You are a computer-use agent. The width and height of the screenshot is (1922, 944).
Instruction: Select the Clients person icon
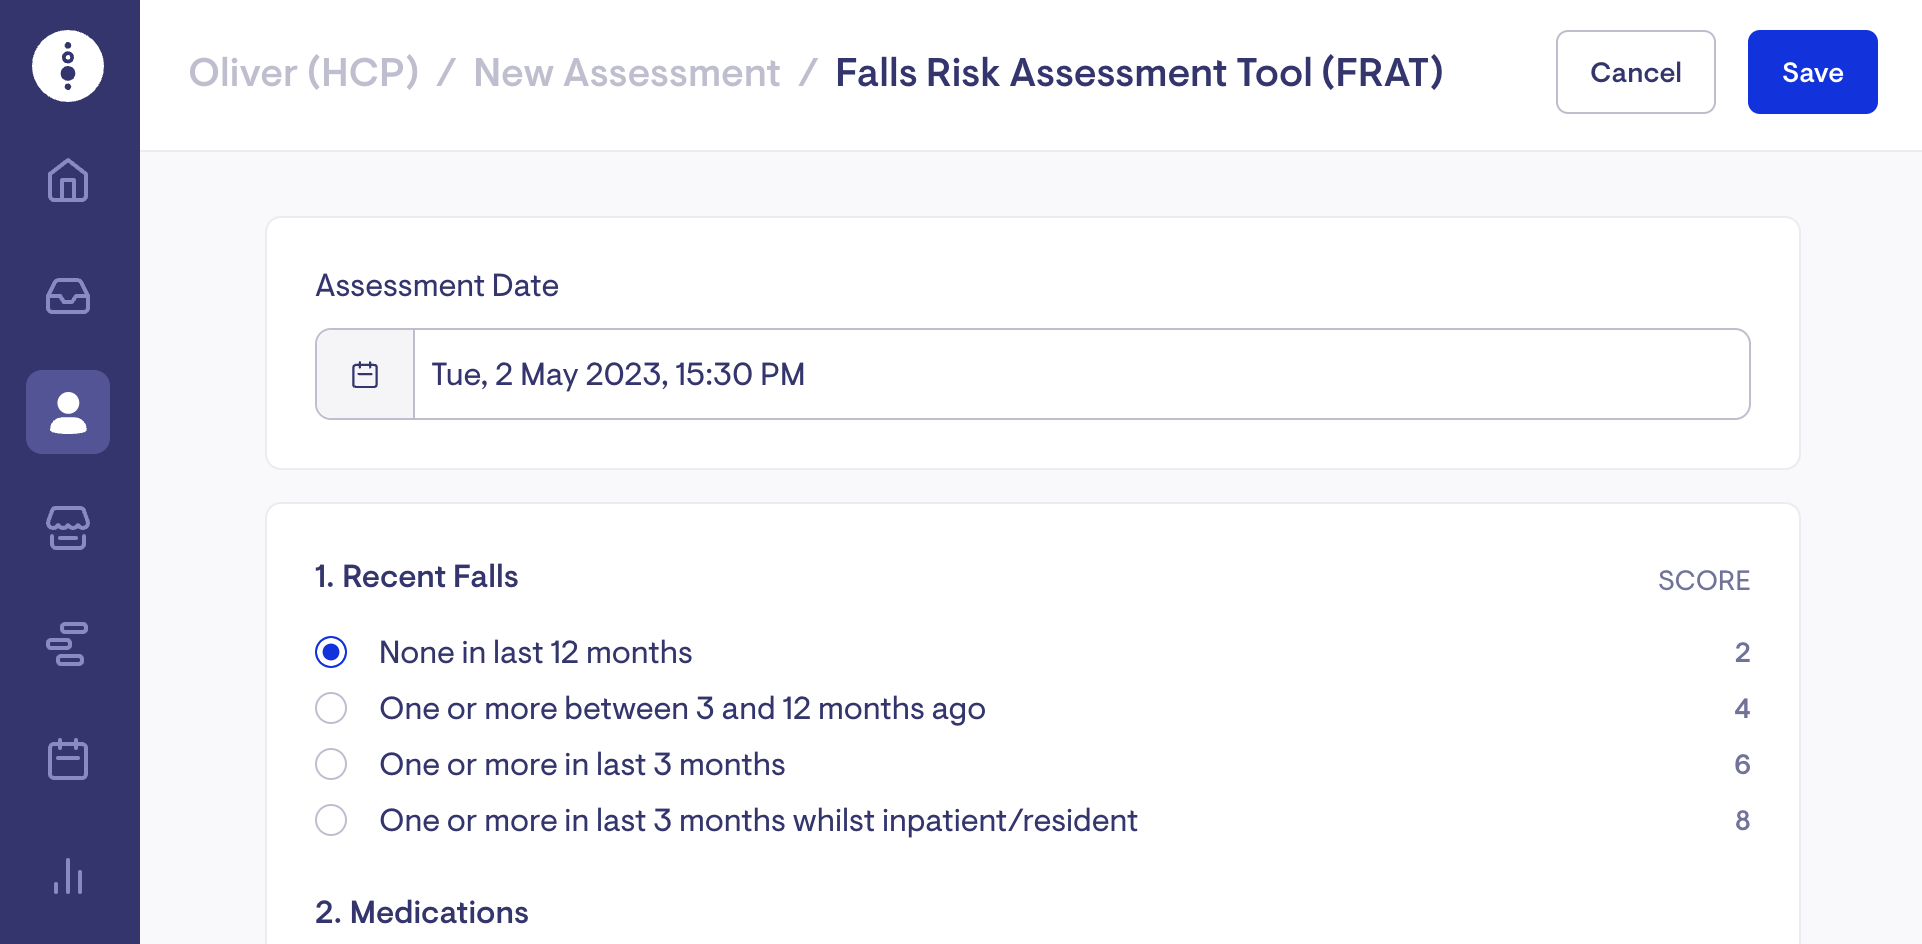click(68, 412)
